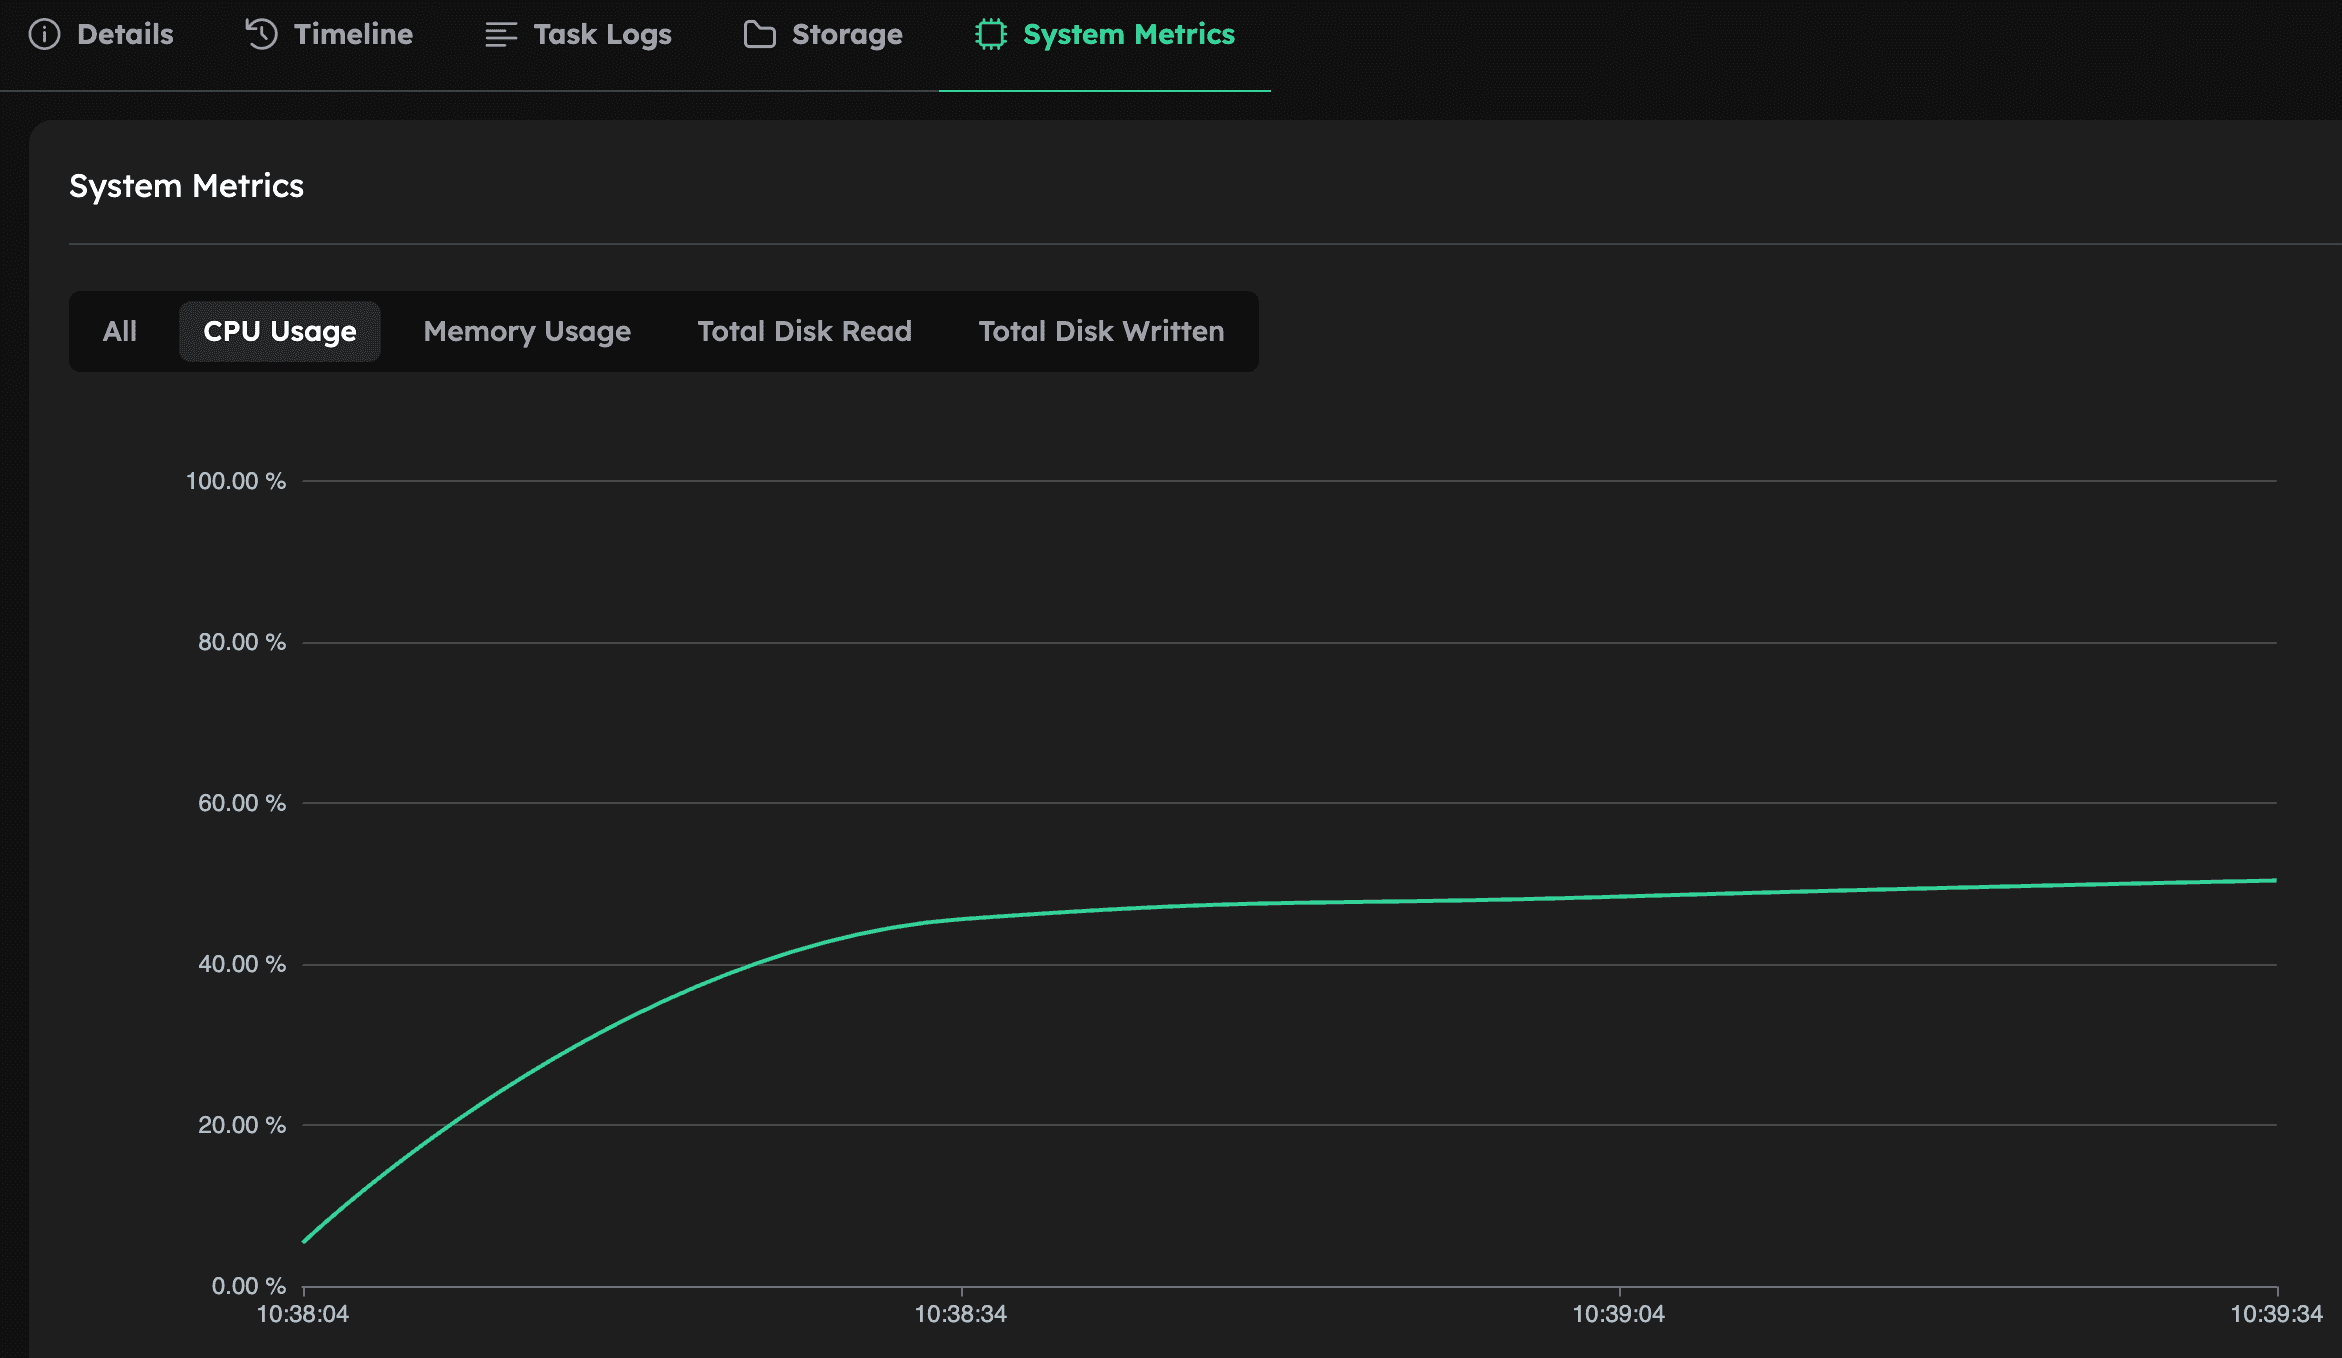Click the System Metrics panel heading

point(186,186)
